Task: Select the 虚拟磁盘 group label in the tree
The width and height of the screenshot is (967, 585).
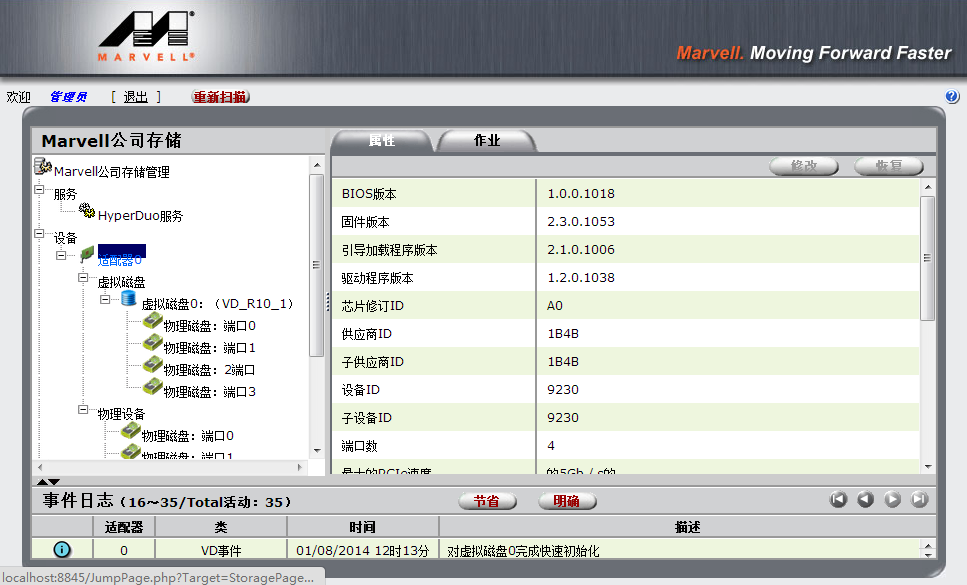Action: click(121, 282)
